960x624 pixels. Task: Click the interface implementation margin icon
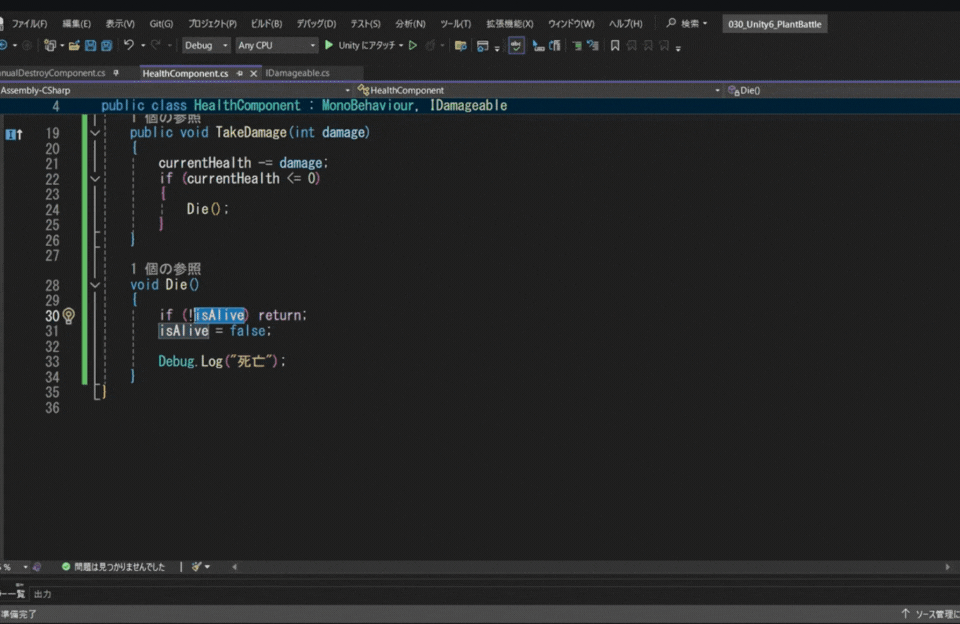coord(13,133)
